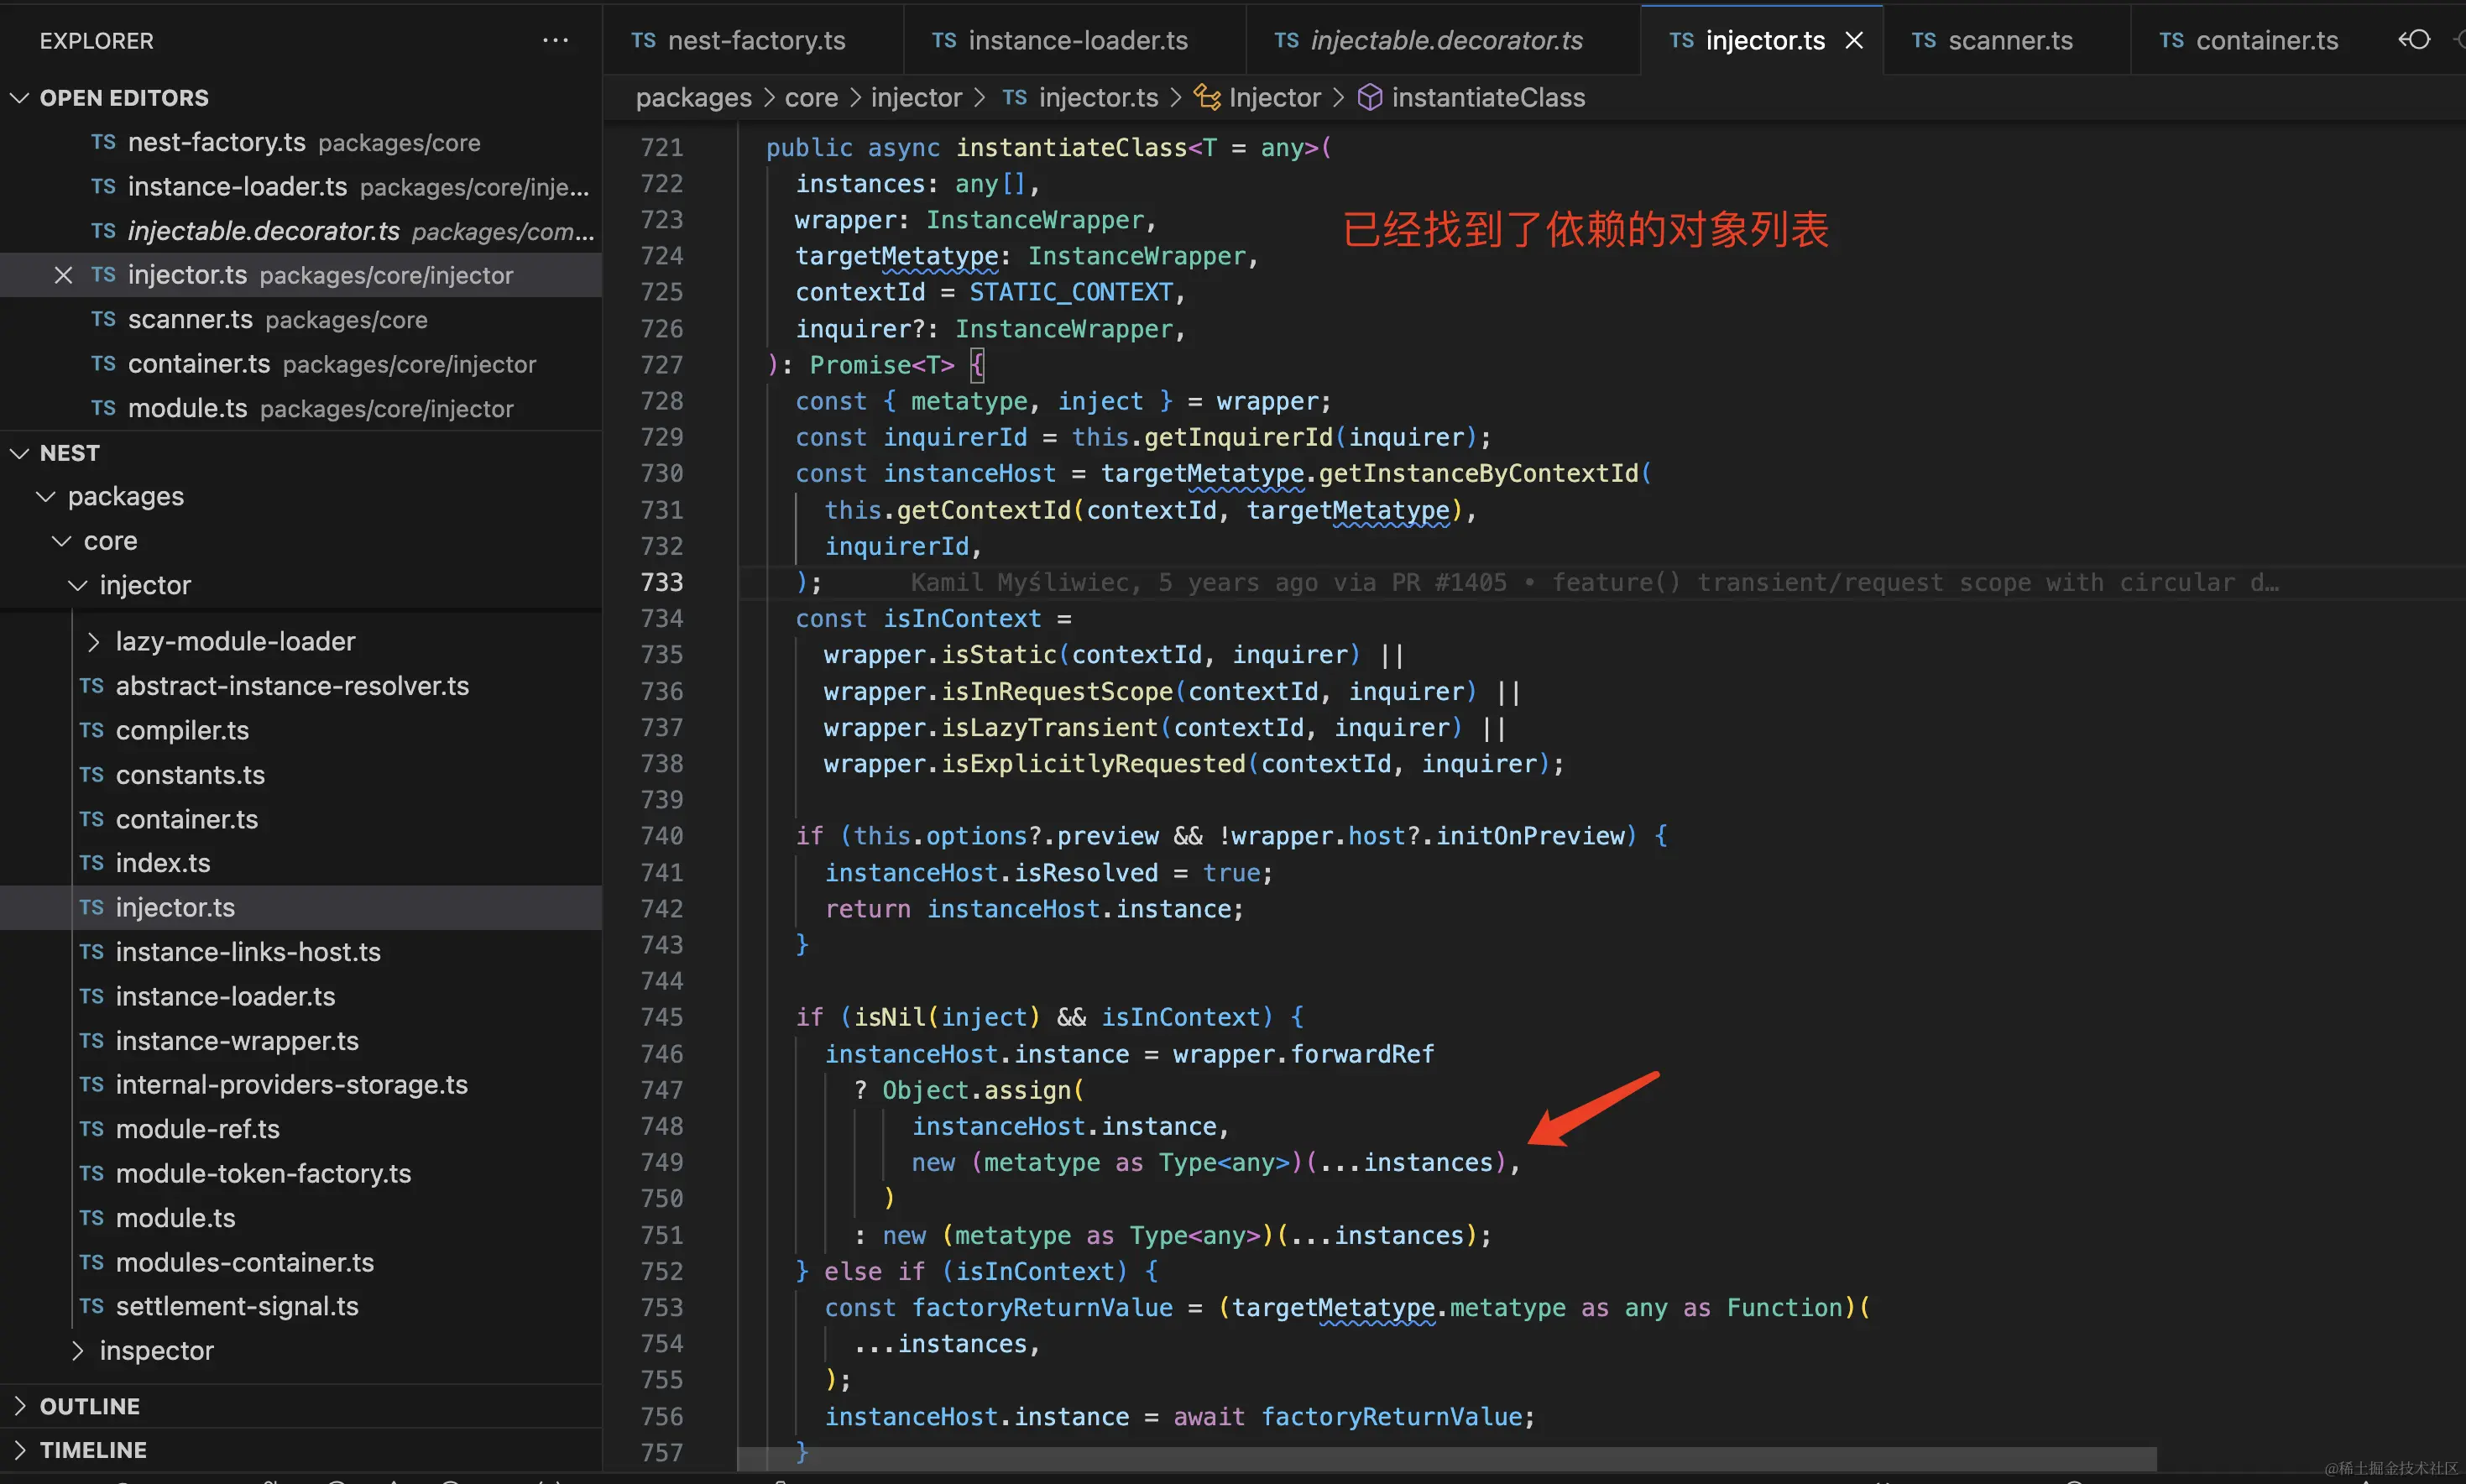Collapse the injector folder in tree

click(x=77, y=585)
